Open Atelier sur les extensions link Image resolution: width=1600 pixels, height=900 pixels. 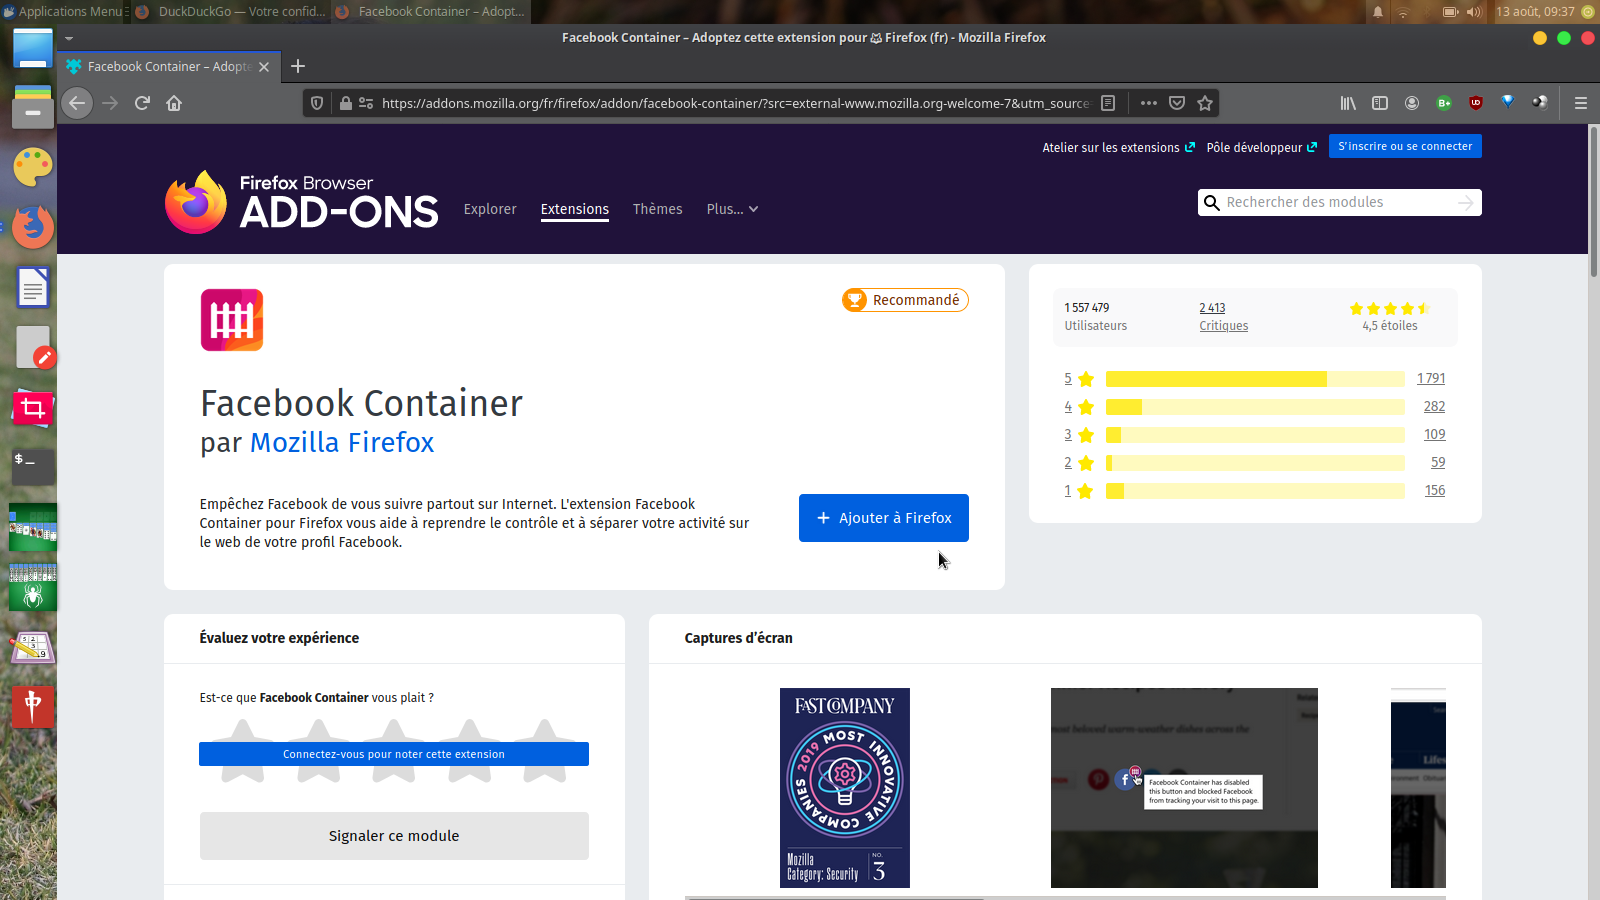tap(1118, 147)
